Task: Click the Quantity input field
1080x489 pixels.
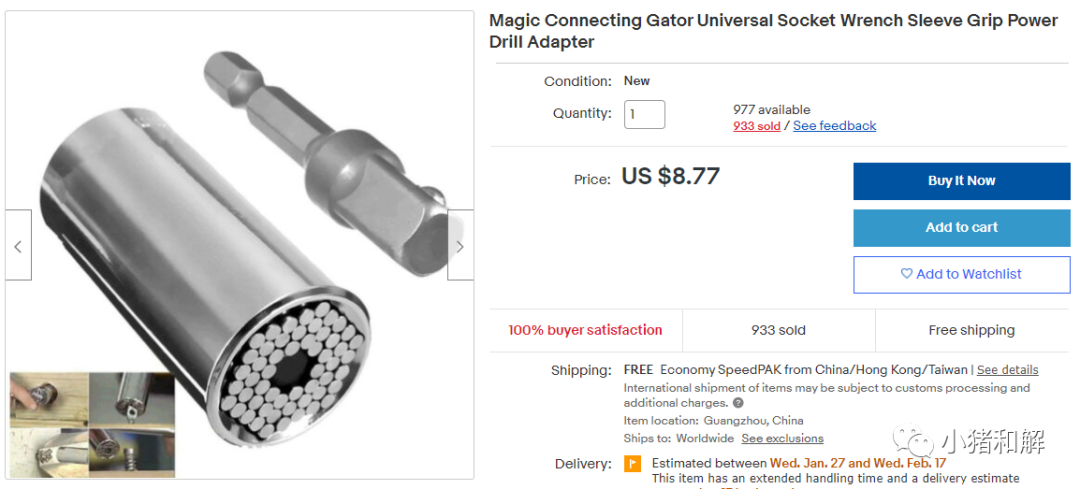Action: (x=645, y=114)
